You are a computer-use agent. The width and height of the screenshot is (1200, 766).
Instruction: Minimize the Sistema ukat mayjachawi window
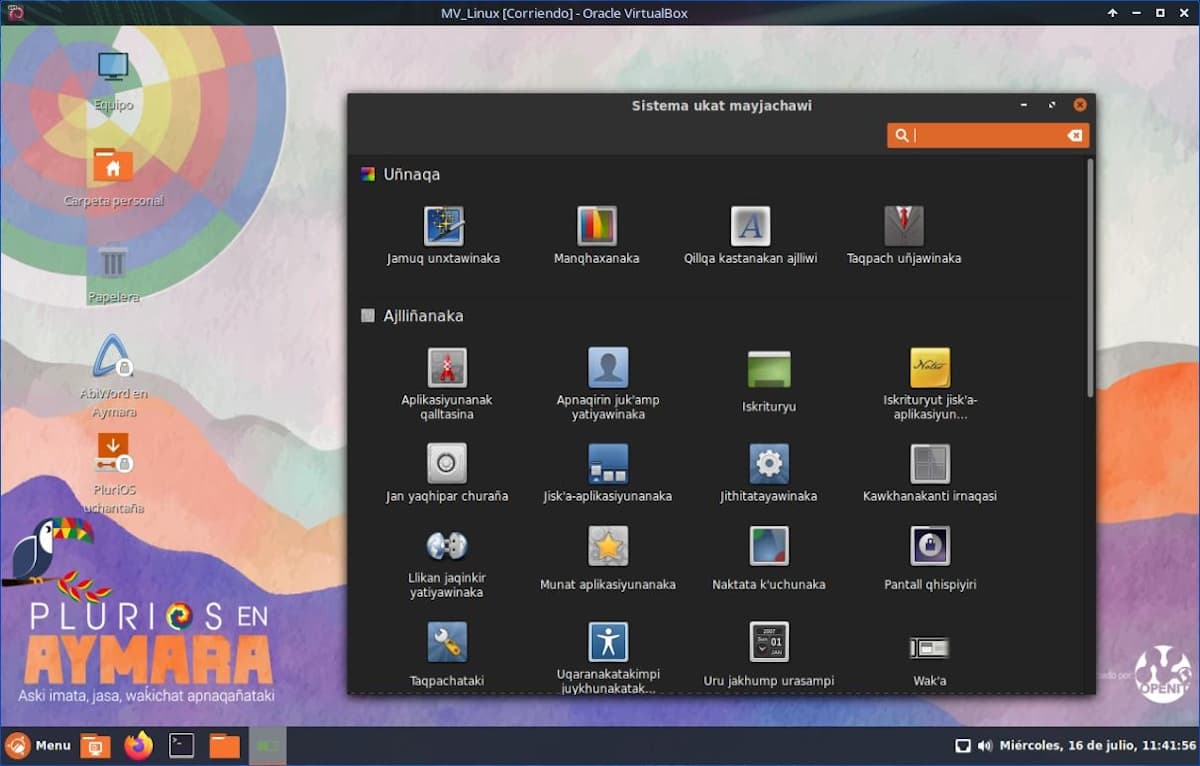point(1024,105)
